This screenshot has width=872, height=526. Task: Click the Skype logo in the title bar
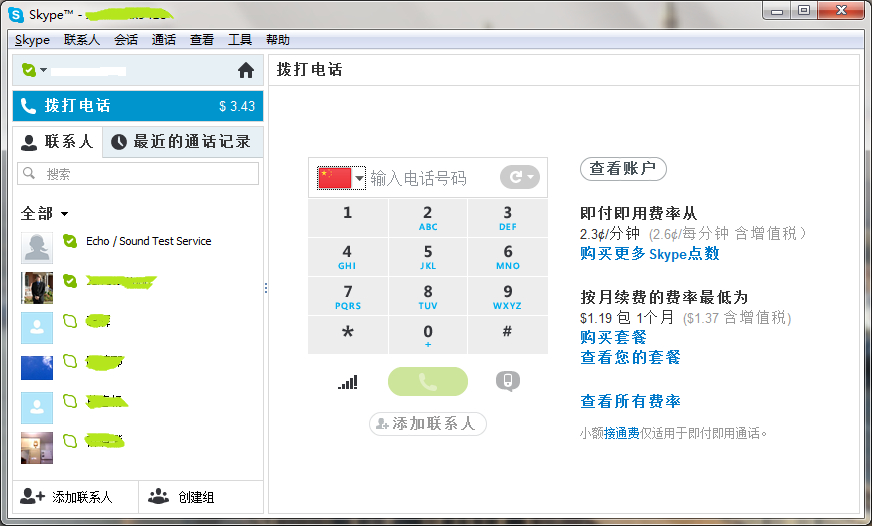click(16, 14)
